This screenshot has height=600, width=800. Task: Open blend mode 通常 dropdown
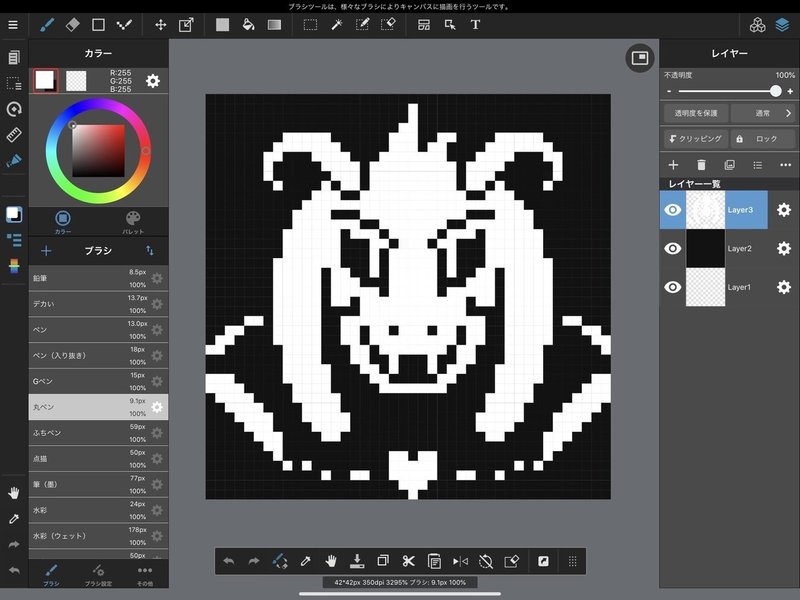[x=763, y=113]
